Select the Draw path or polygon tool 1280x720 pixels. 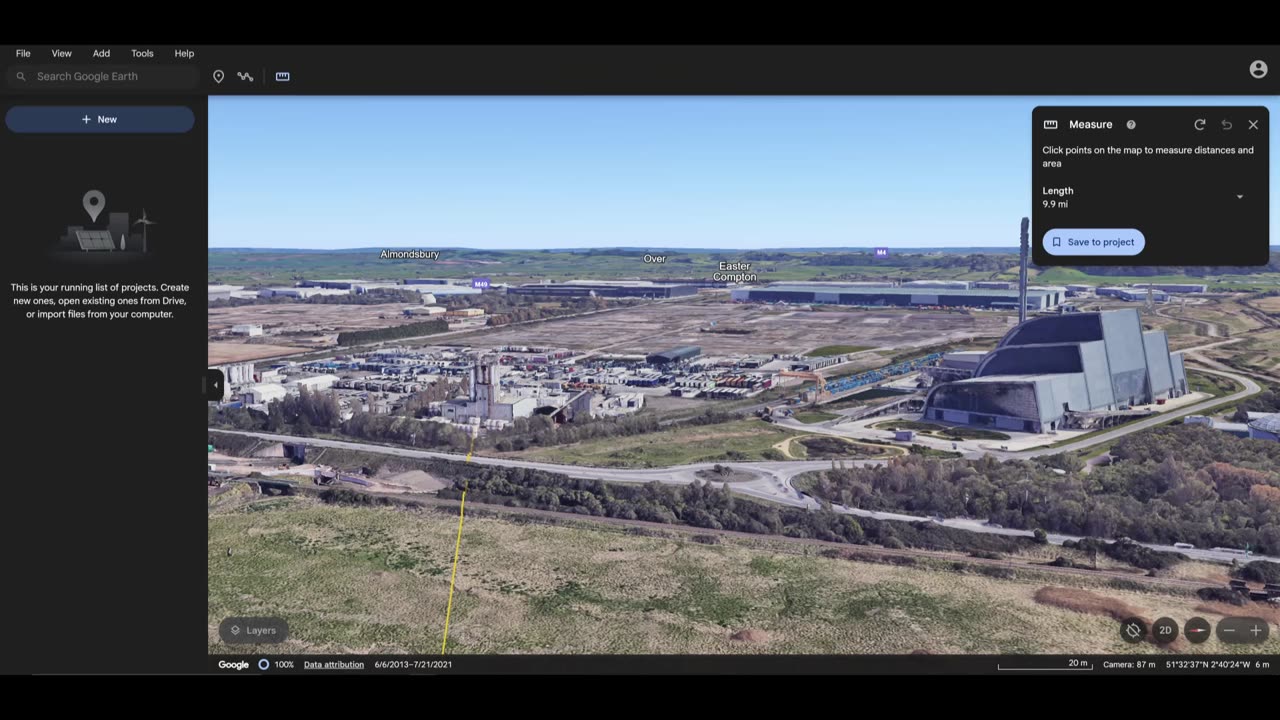click(245, 76)
